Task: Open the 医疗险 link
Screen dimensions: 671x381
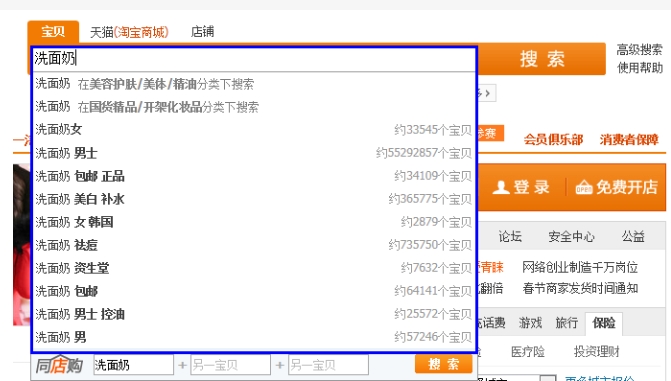Action: pos(528,352)
